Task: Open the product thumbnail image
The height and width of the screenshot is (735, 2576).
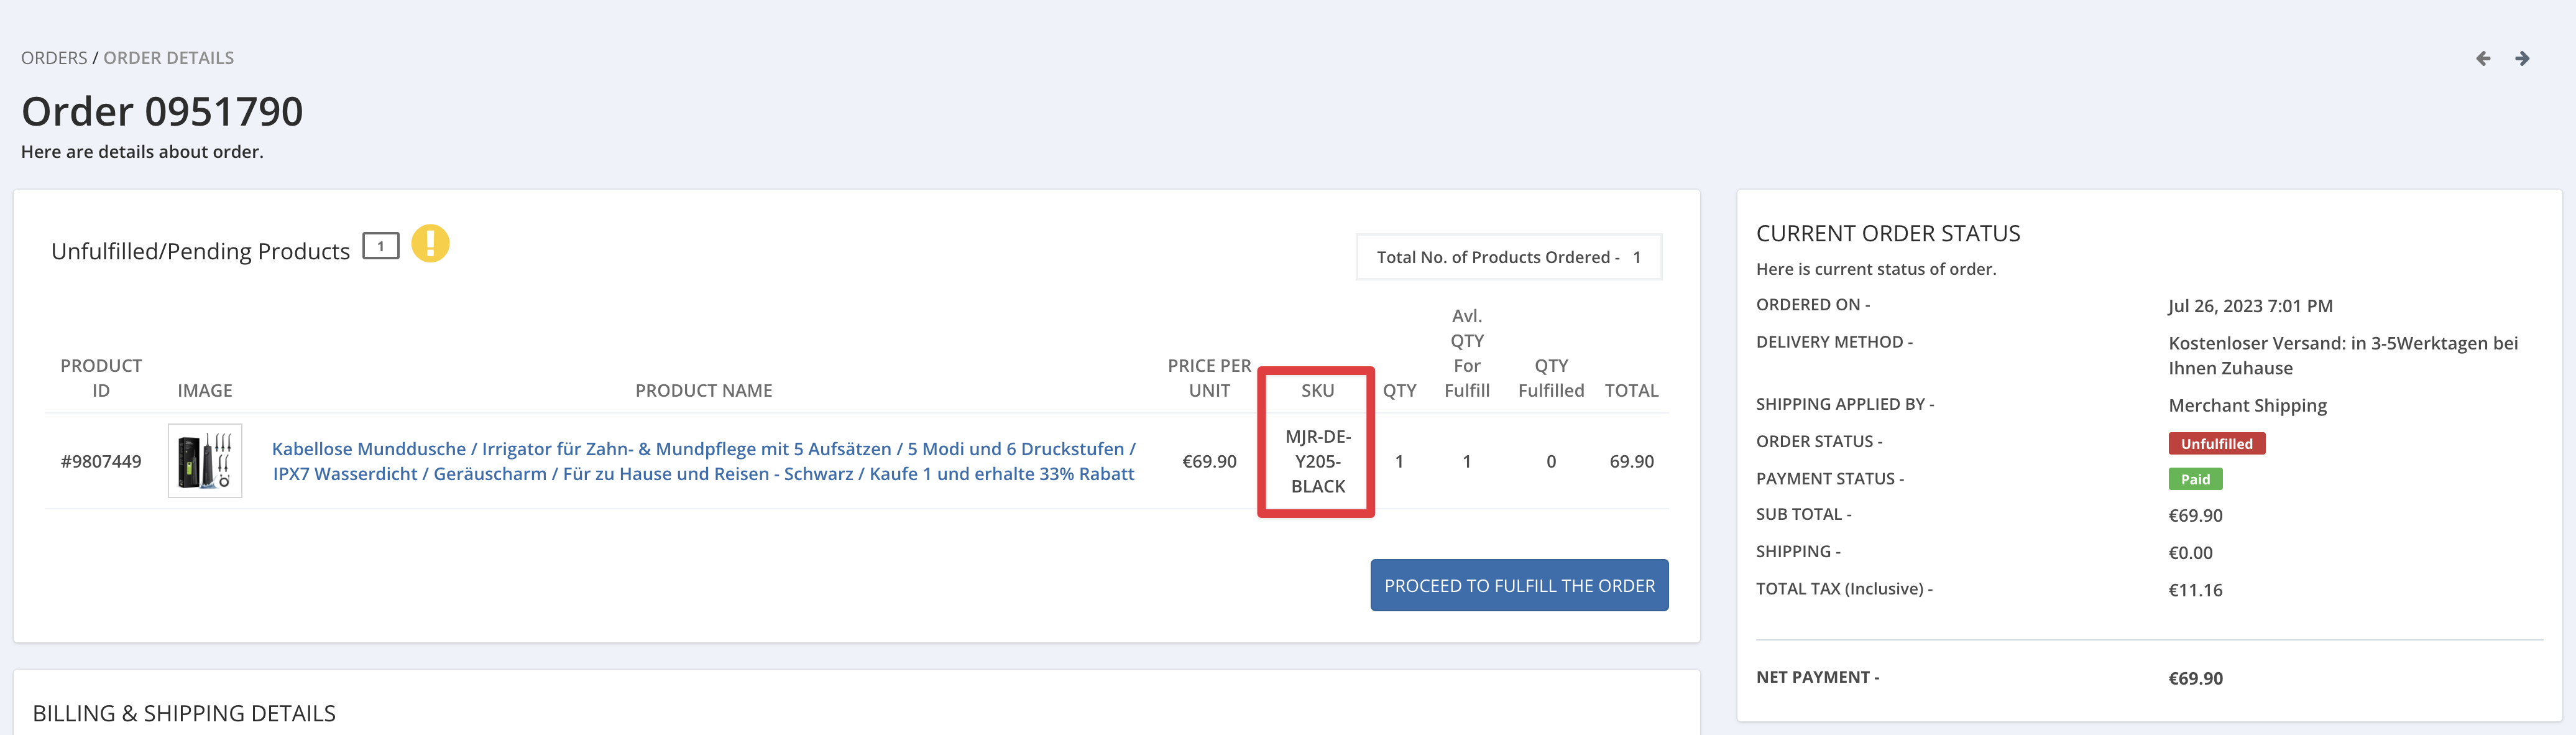Action: click(x=205, y=461)
